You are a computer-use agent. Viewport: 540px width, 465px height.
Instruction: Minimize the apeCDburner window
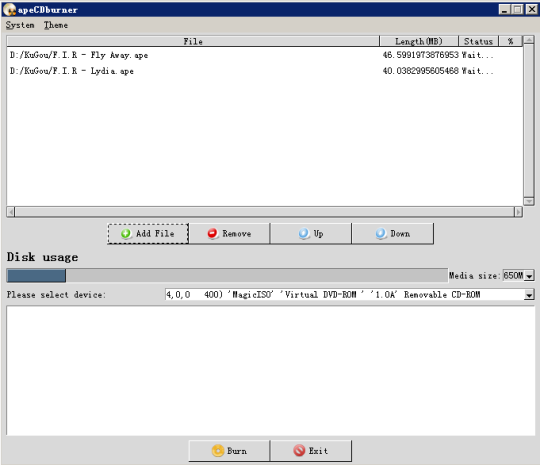click(x=505, y=9)
